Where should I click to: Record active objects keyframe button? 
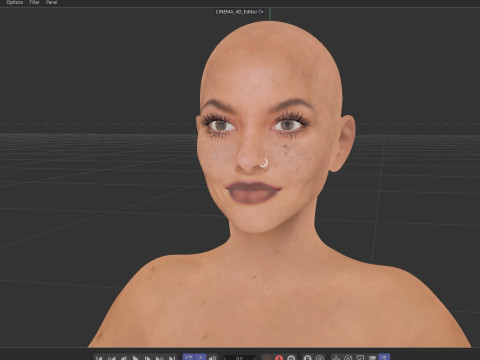(267, 358)
